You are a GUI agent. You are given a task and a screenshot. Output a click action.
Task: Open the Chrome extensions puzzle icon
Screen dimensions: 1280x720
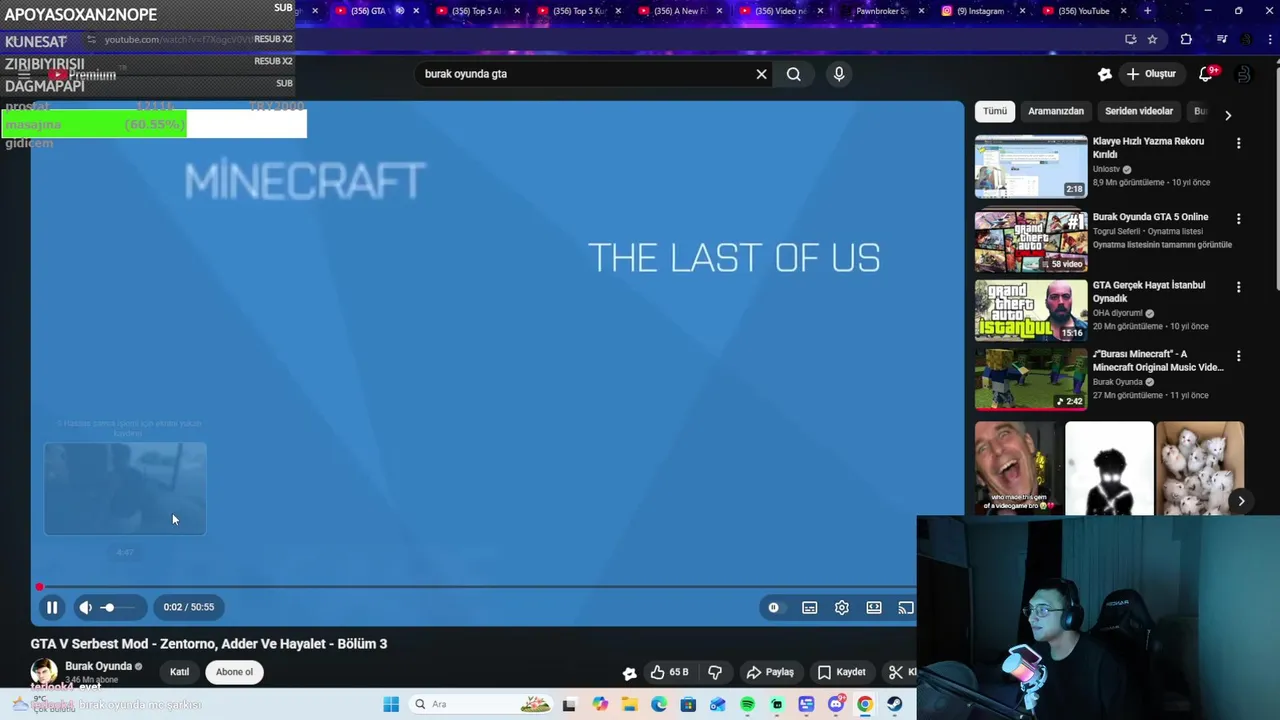pos(1186,40)
